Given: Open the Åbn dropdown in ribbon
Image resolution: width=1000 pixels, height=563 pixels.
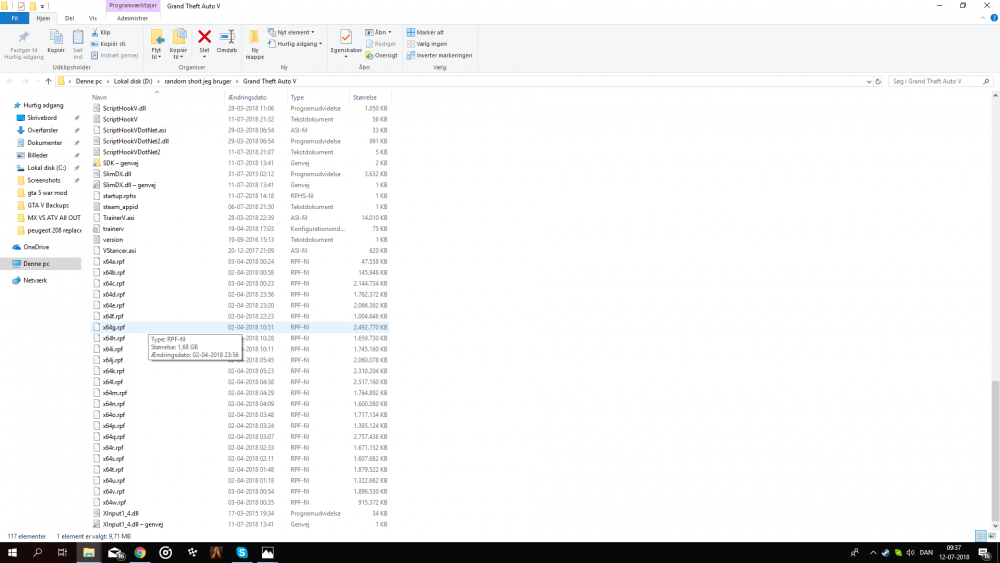Looking at the screenshot, I should click(x=378, y=32).
